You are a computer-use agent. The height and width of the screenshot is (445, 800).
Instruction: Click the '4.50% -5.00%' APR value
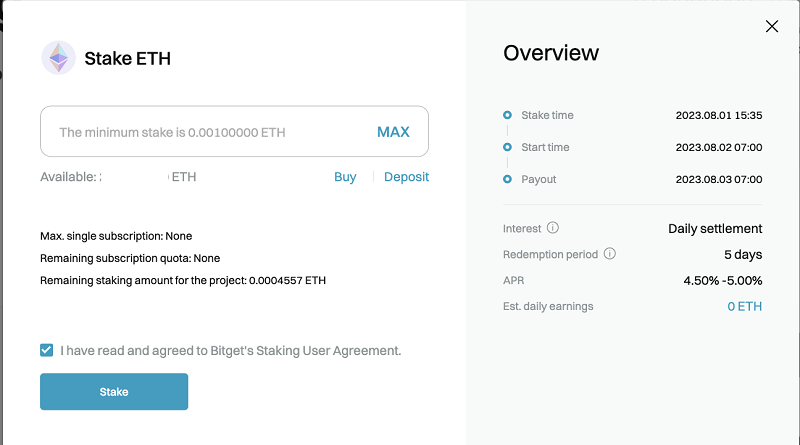tap(722, 281)
